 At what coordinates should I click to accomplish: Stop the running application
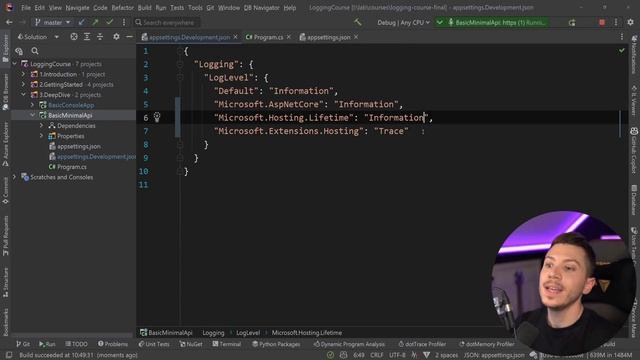point(602,22)
